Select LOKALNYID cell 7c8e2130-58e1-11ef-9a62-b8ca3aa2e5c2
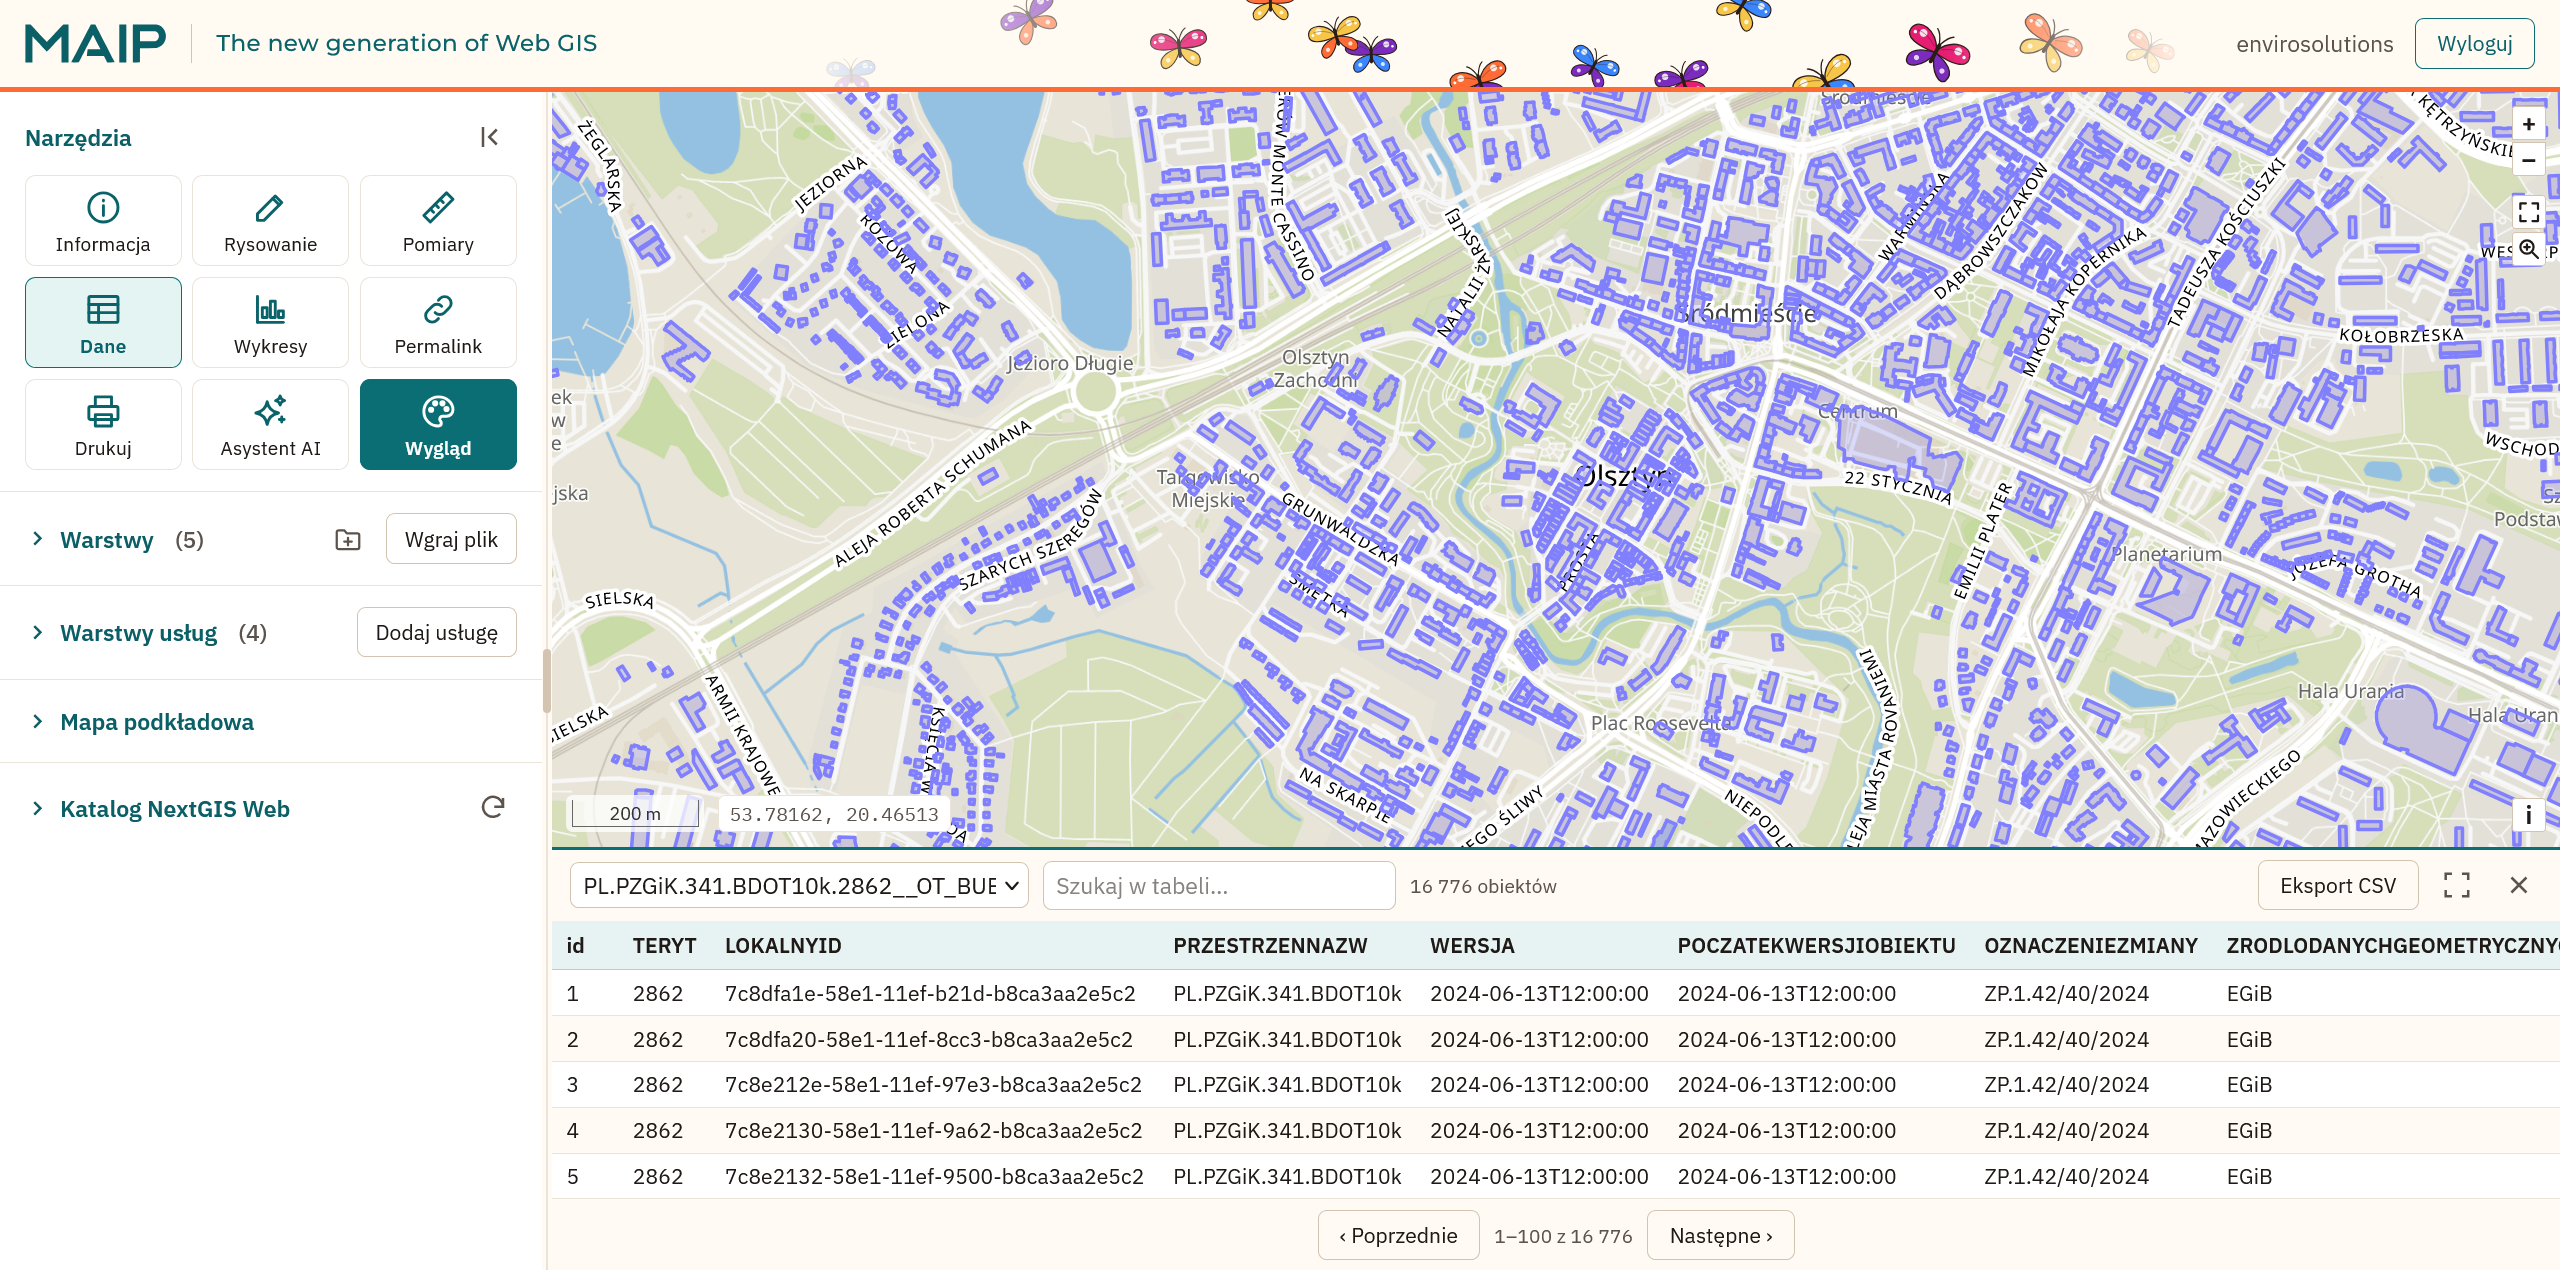2560x1270 pixels. pyautogui.click(x=933, y=1131)
